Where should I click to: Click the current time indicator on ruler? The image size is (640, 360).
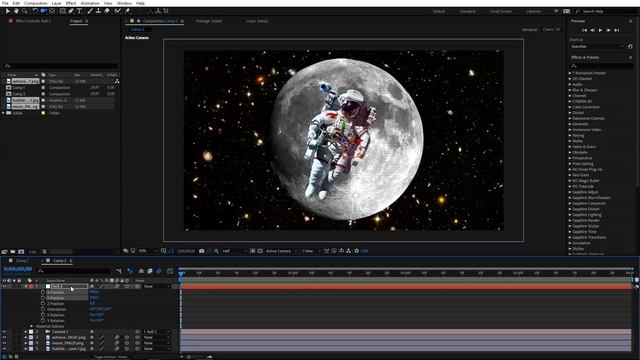coord(181,273)
